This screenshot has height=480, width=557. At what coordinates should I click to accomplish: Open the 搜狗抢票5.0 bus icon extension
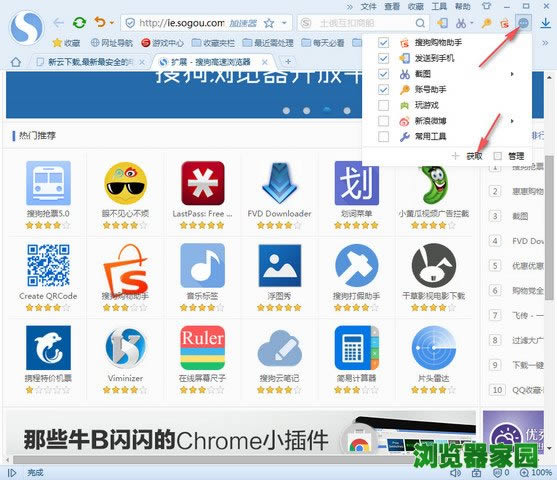coord(48,183)
